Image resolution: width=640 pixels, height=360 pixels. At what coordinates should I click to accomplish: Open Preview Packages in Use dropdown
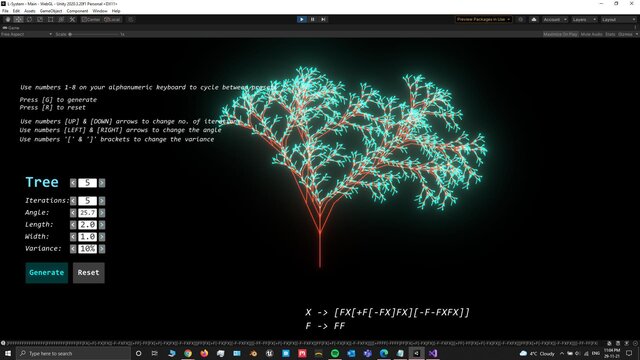(483, 19)
